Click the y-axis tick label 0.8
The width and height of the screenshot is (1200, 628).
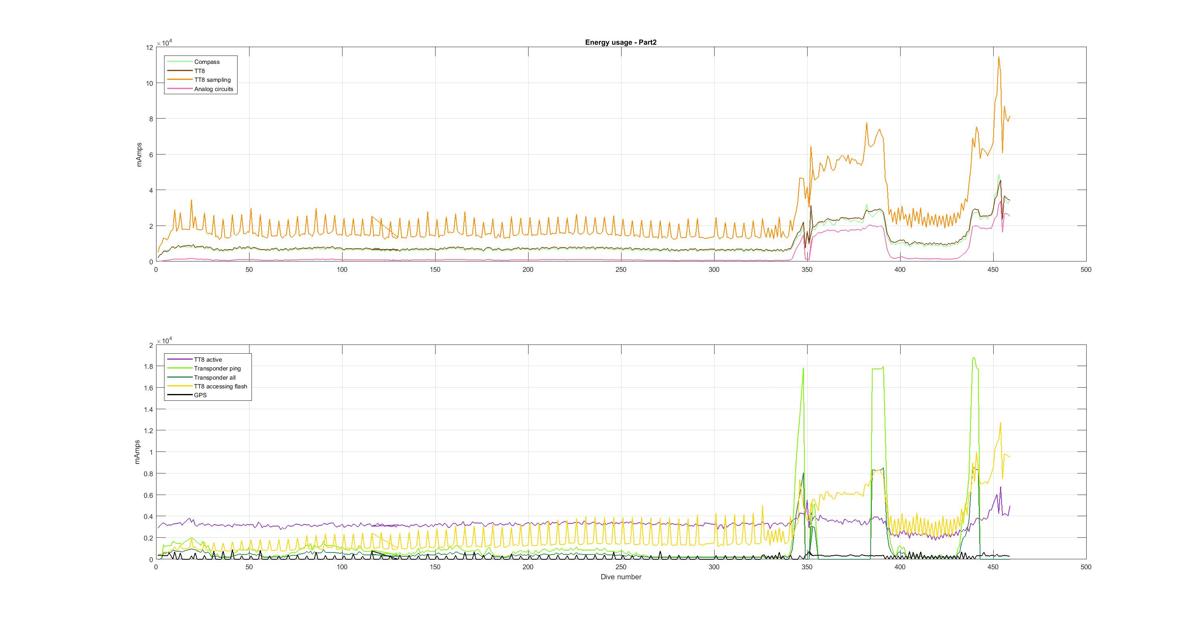point(148,474)
